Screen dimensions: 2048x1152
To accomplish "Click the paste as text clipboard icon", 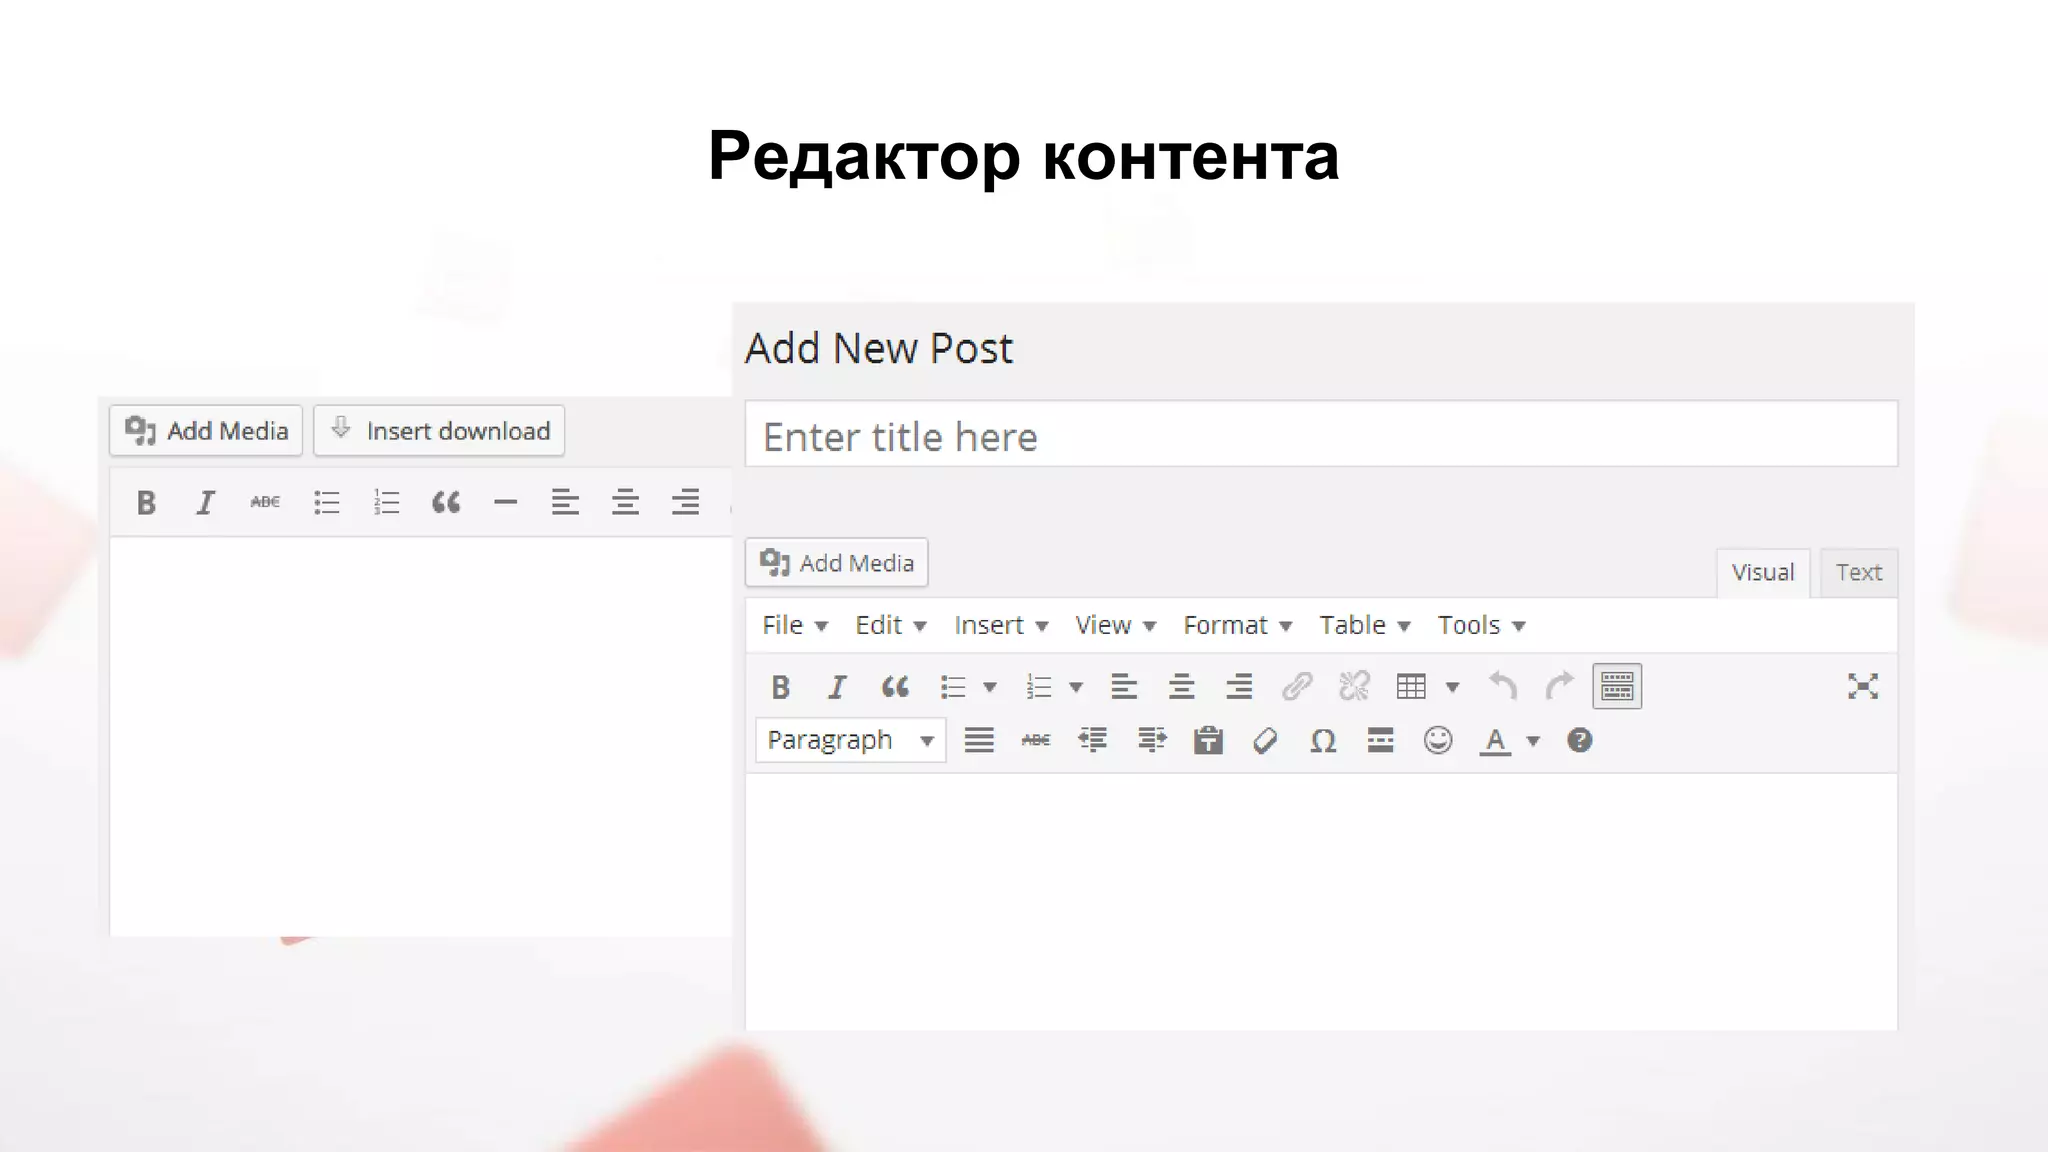I will click(1208, 741).
